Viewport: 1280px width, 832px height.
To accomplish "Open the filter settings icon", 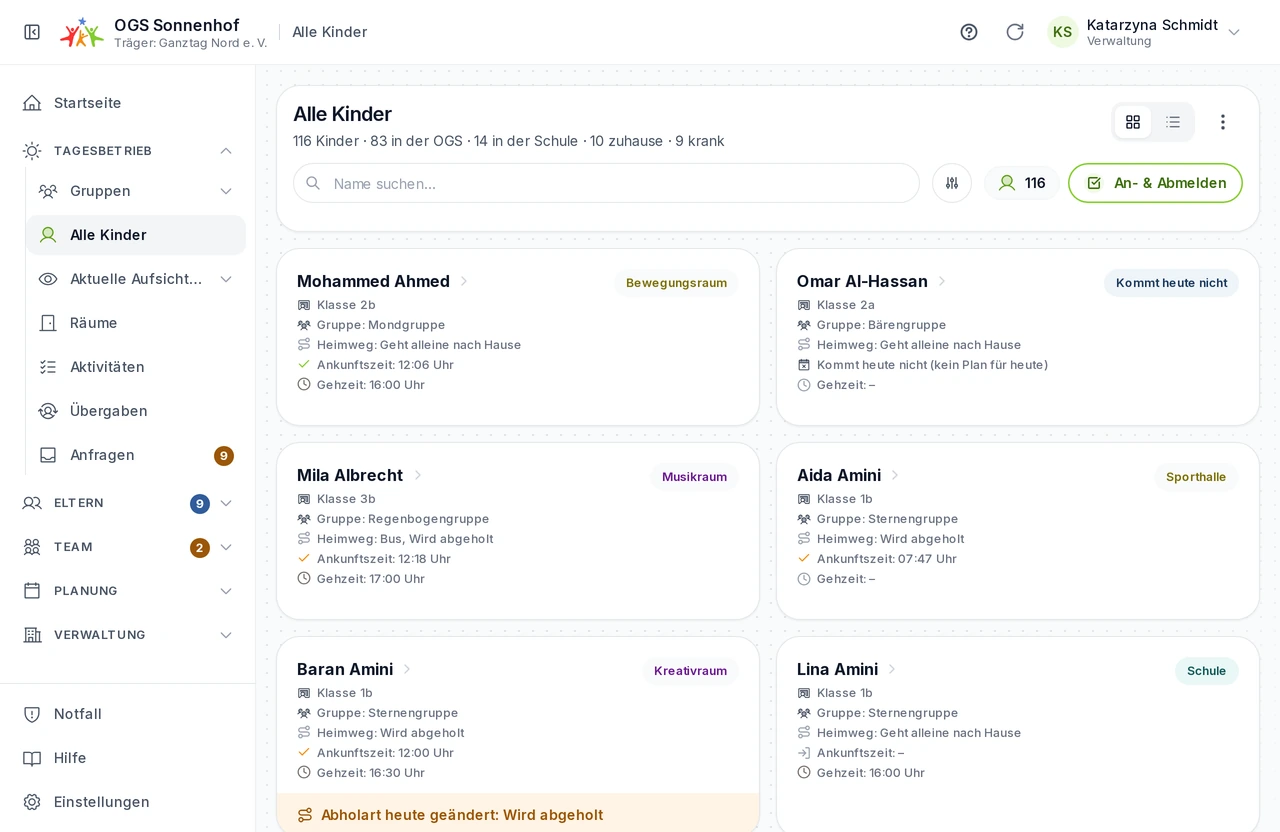I will pyautogui.click(x=952, y=183).
